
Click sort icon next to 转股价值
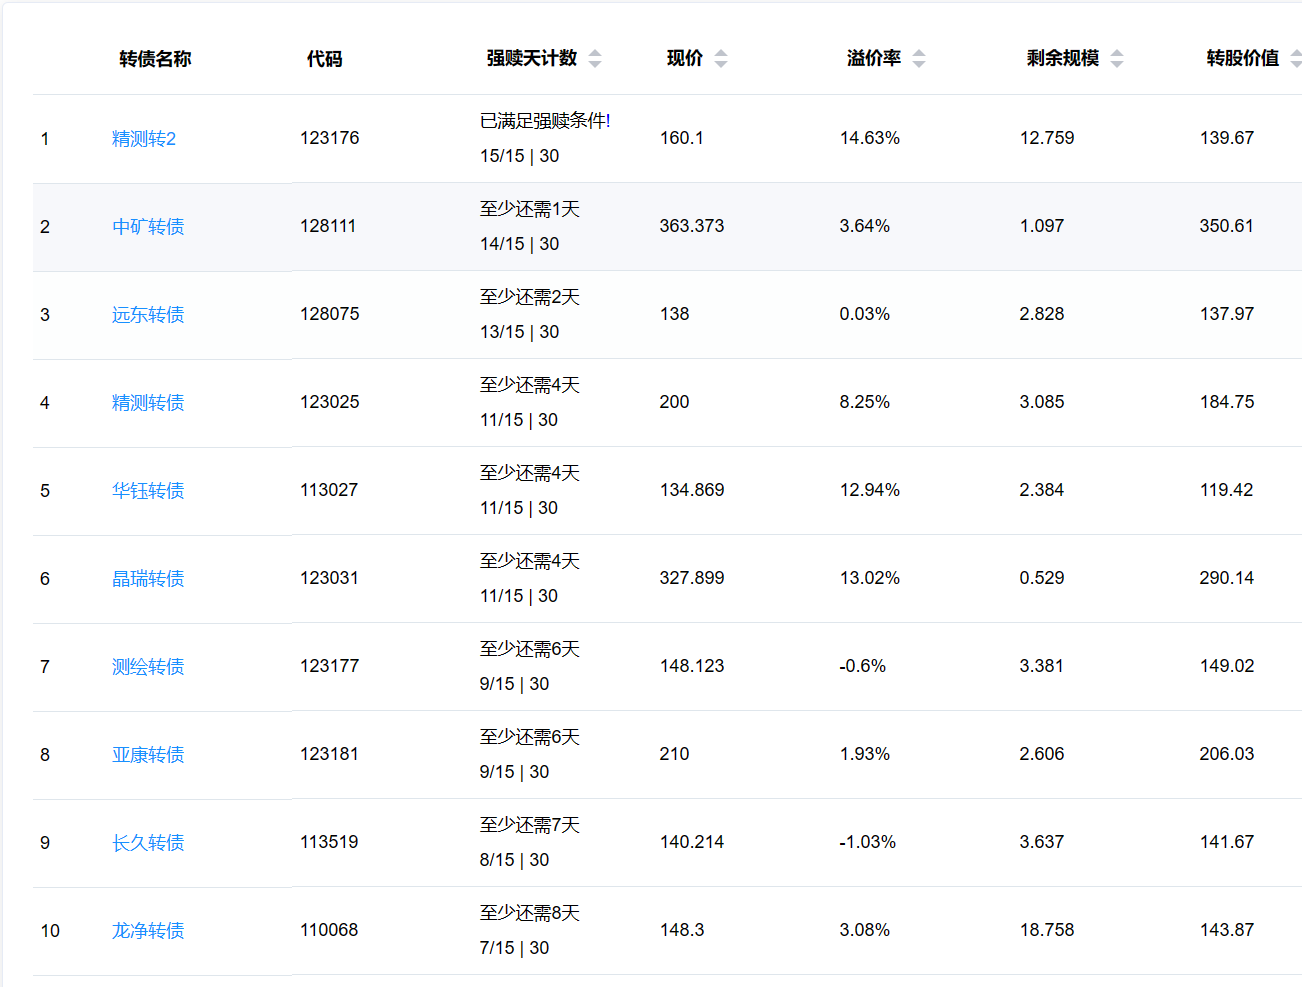(x=1295, y=59)
